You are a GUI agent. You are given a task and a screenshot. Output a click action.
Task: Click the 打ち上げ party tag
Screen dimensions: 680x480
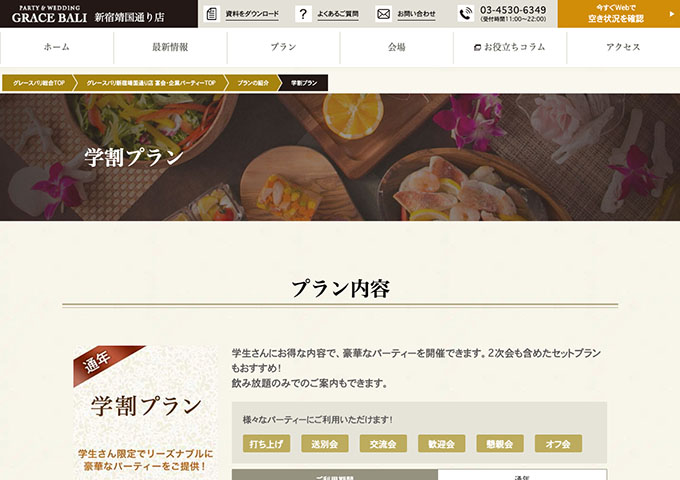coord(266,444)
